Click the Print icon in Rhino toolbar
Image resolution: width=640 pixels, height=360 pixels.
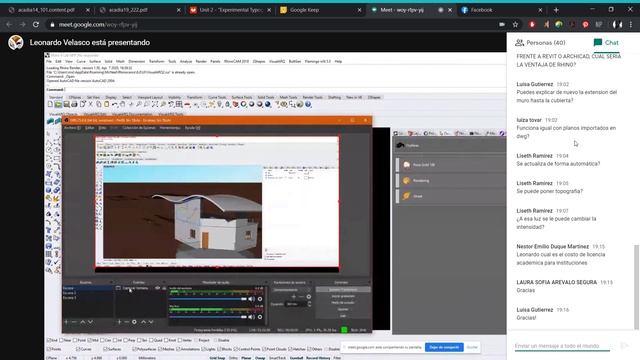click(x=74, y=104)
